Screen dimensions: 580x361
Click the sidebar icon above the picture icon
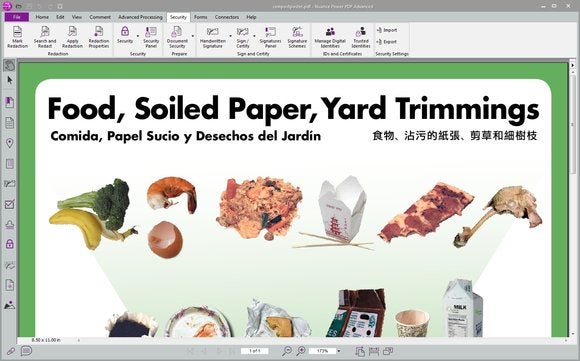pos(10,285)
